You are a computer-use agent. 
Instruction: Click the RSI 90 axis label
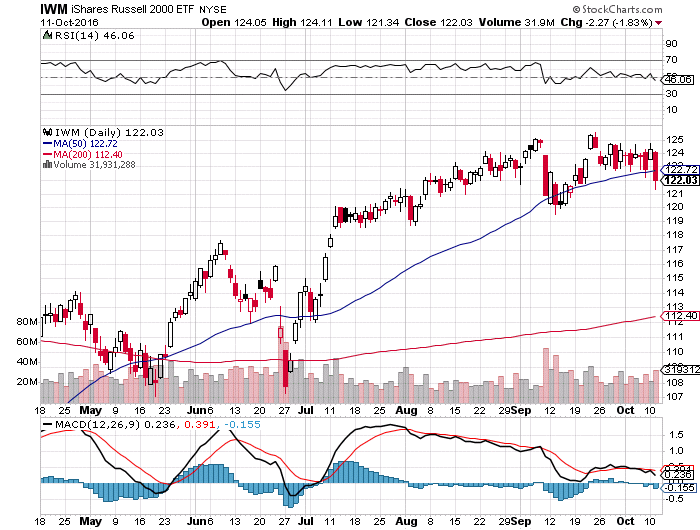[672, 44]
